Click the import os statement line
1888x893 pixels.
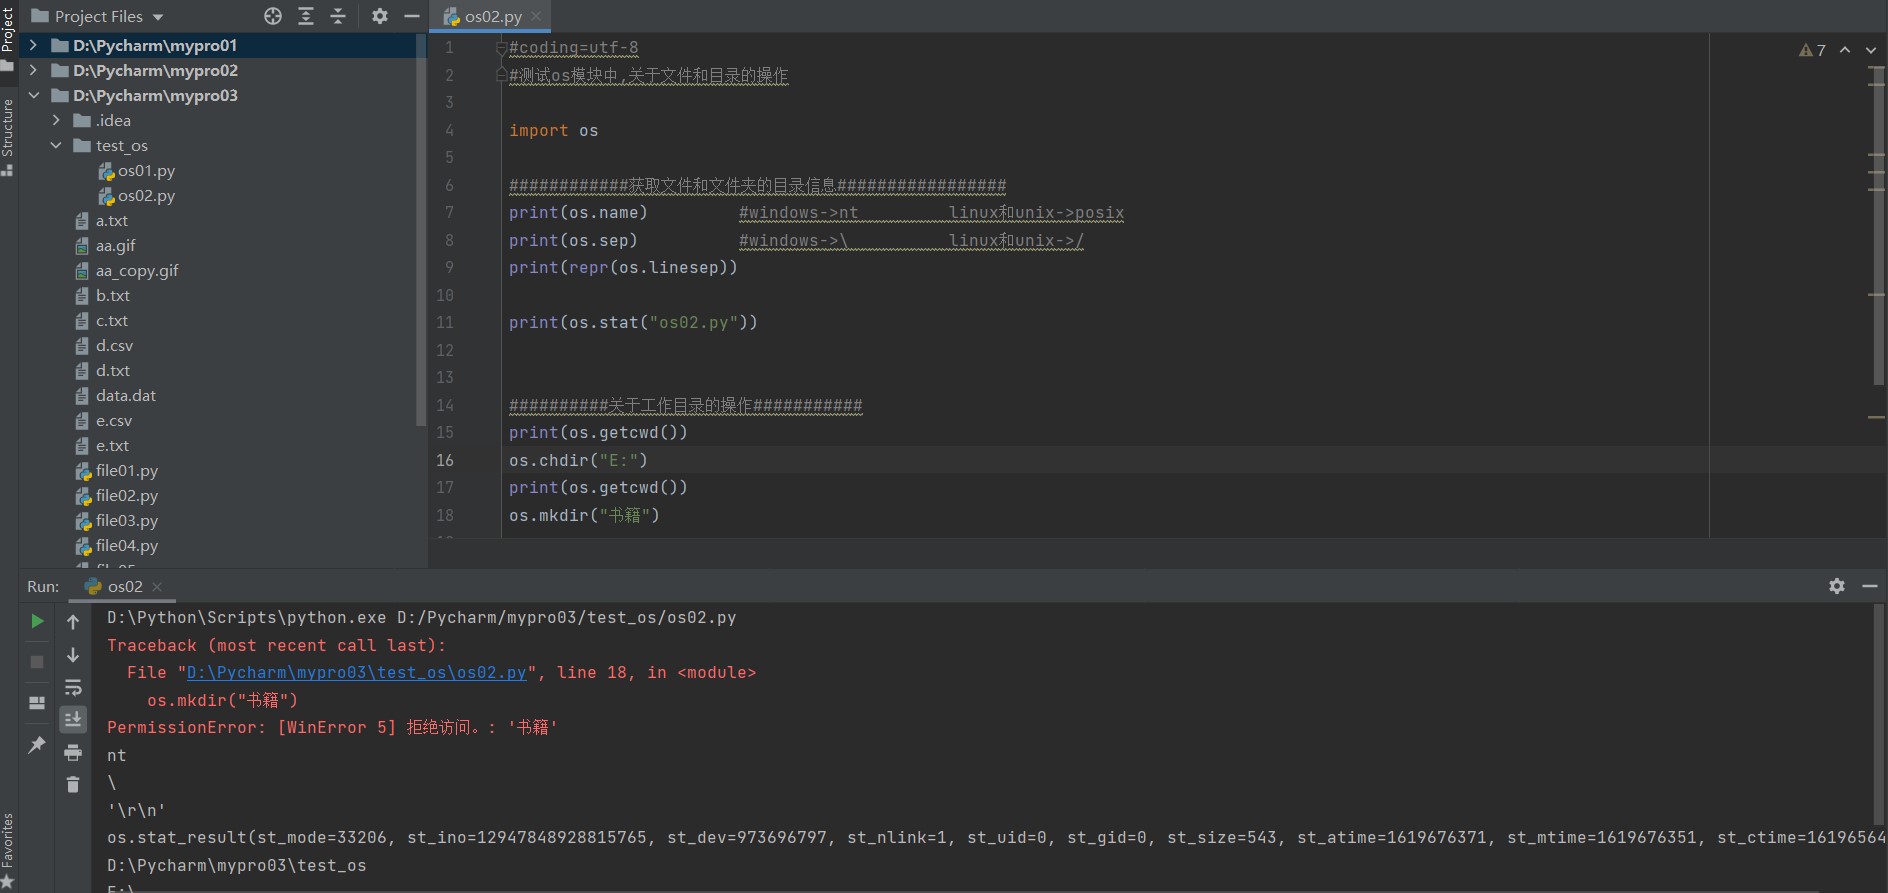tap(553, 130)
